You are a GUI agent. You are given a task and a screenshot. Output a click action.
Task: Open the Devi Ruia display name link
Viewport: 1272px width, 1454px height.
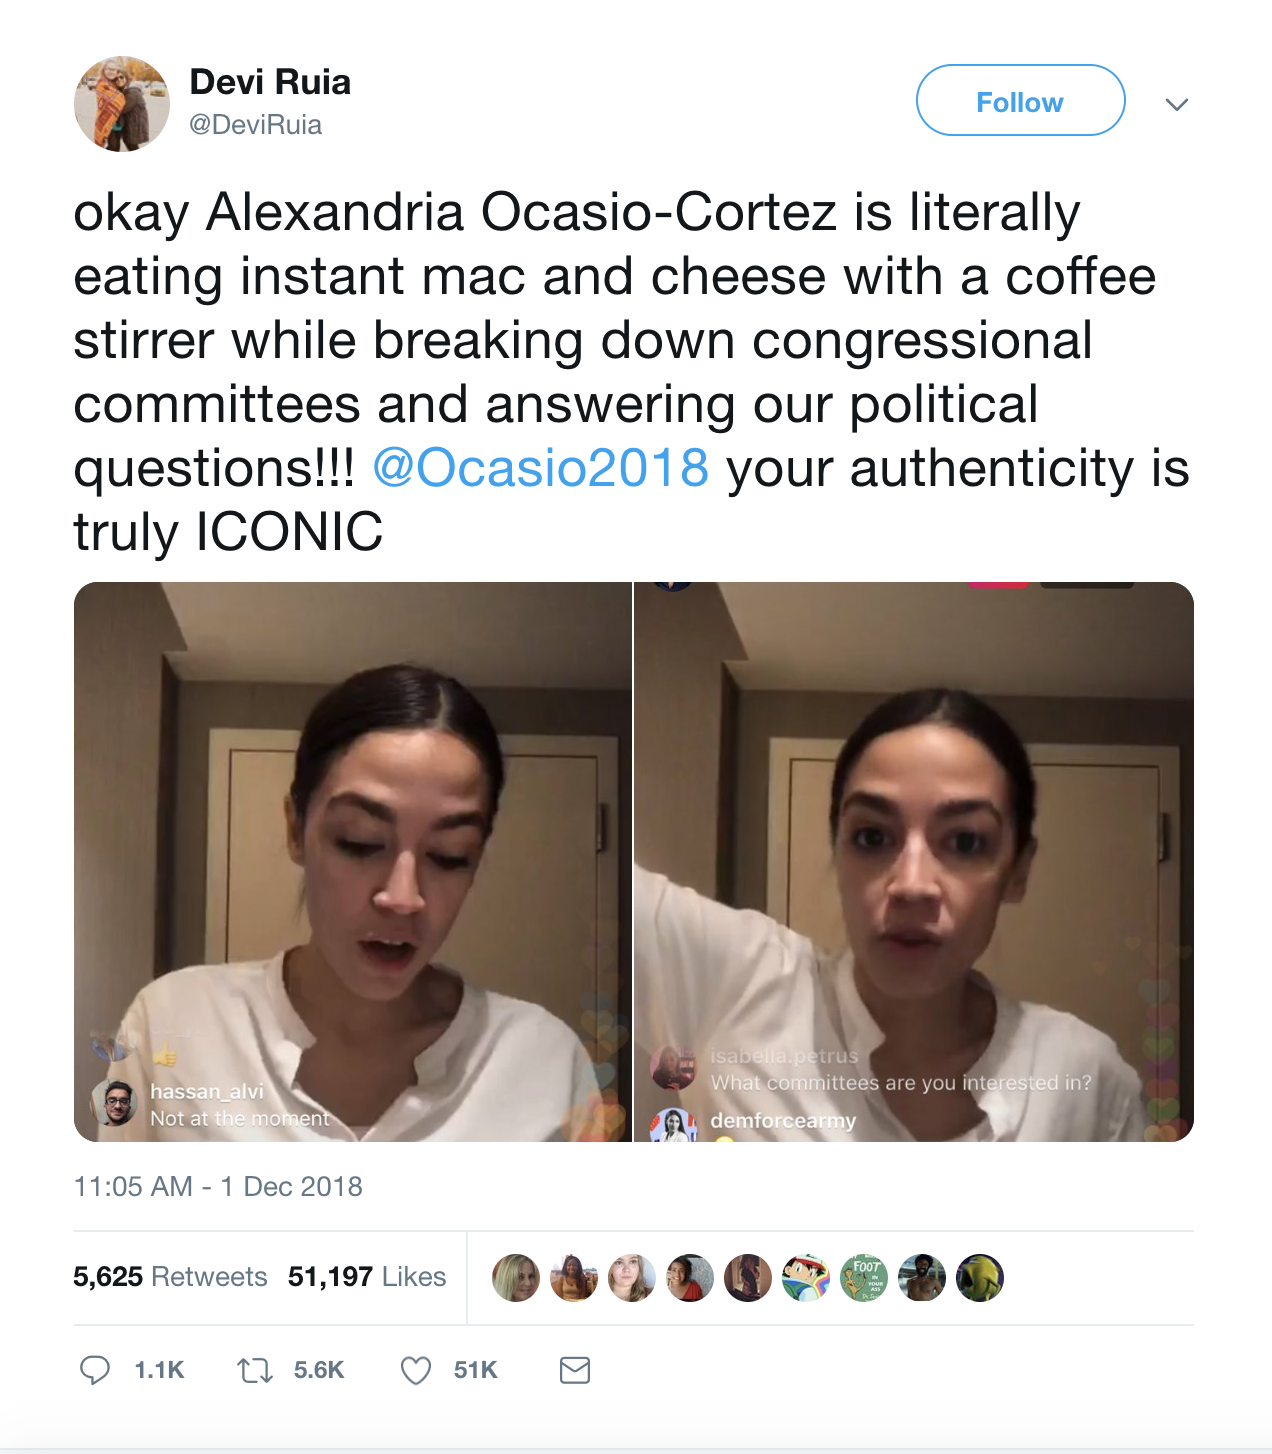click(270, 82)
